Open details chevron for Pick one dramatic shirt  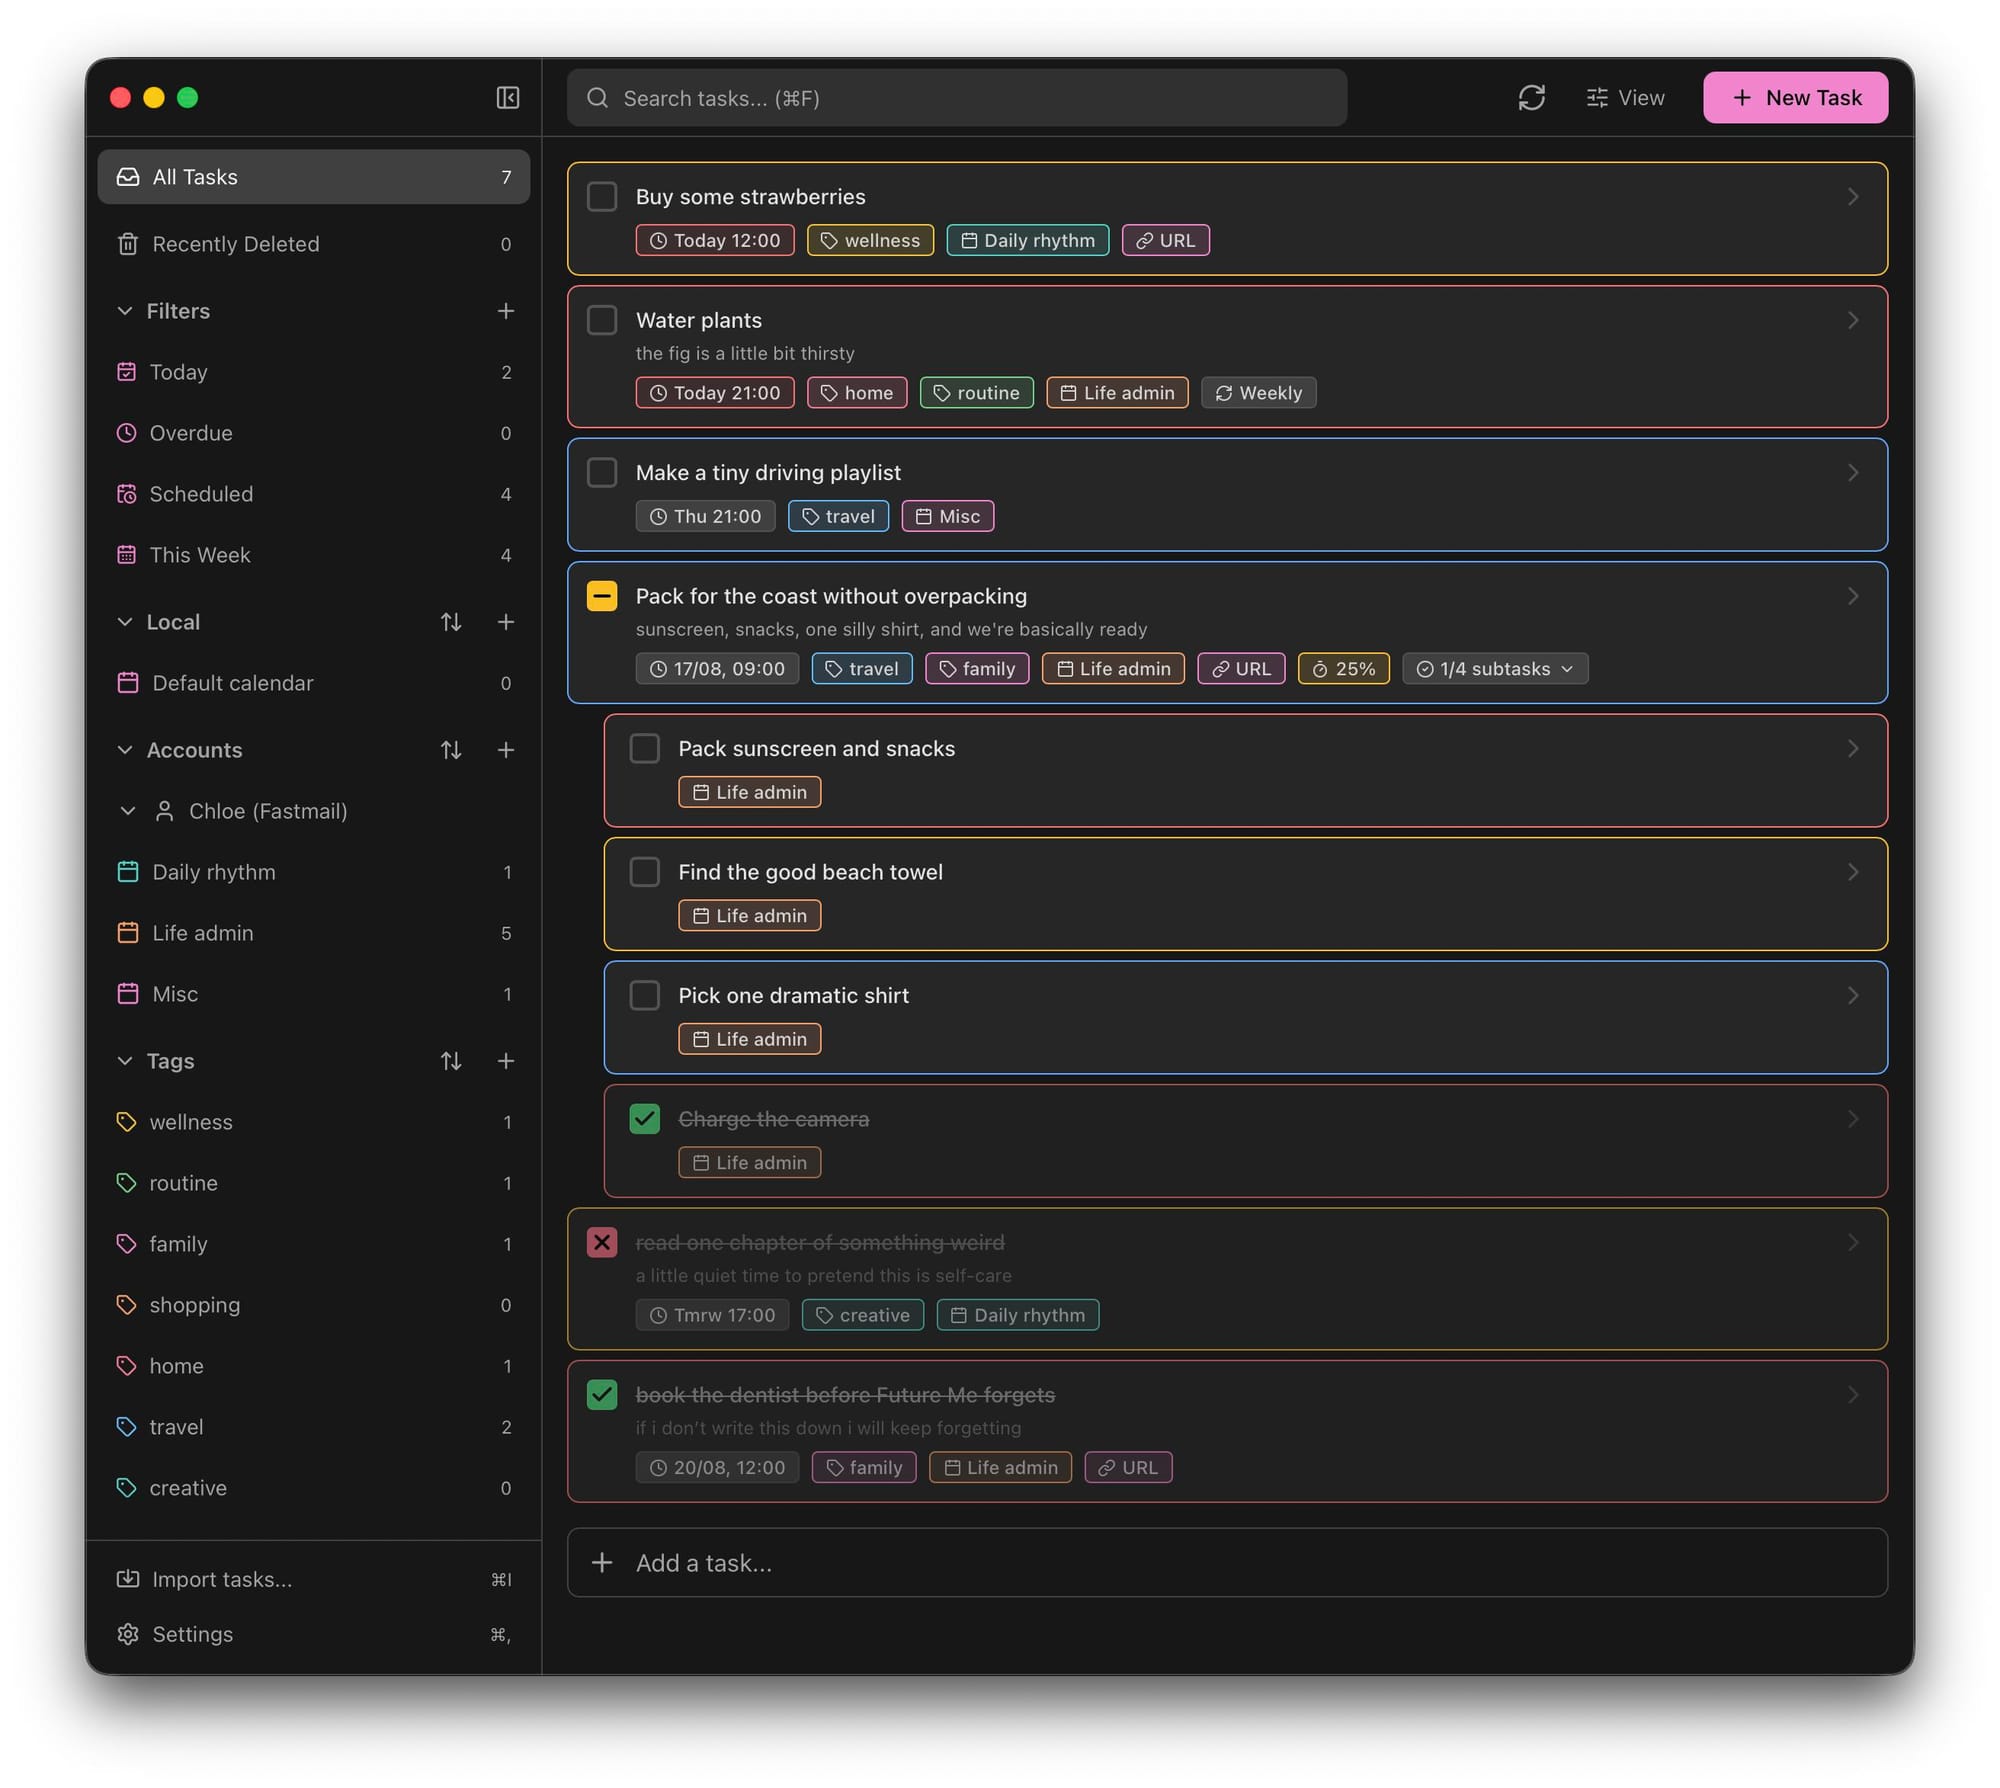(x=1853, y=995)
